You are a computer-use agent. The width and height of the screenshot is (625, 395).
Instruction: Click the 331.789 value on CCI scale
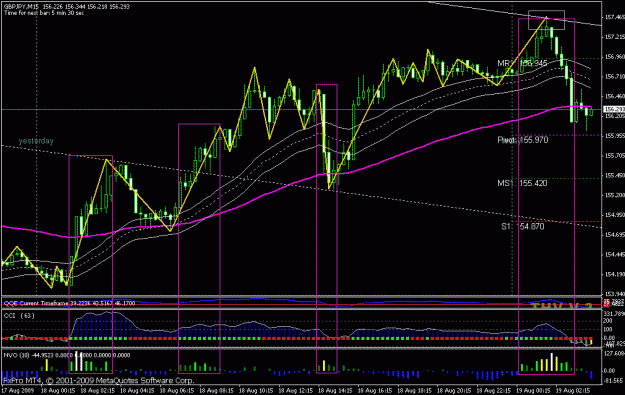point(615,314)
